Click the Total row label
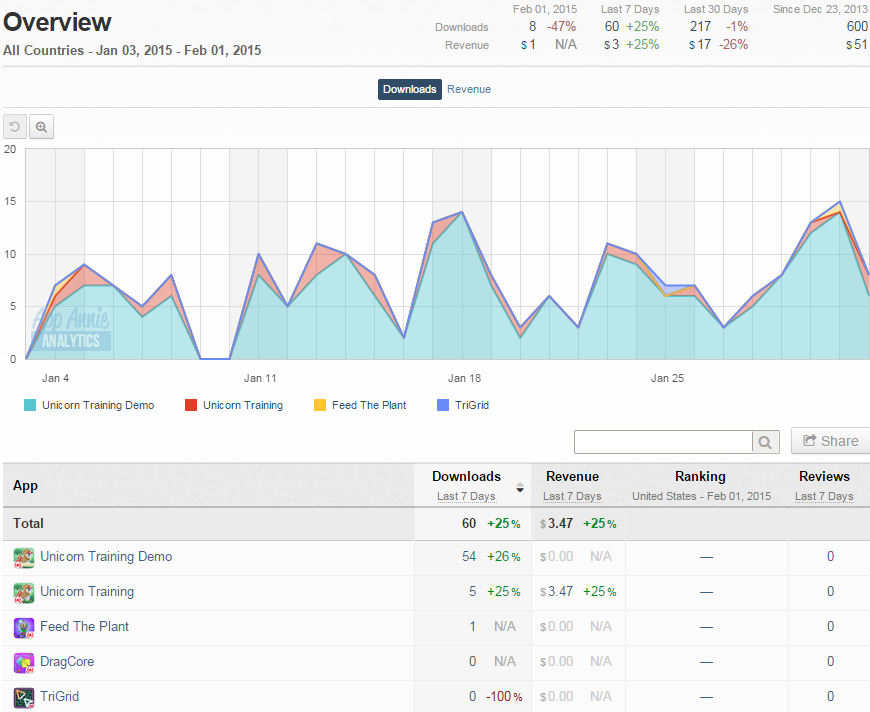This screenshot has height=712, width=870. click(x=28, y=523)
